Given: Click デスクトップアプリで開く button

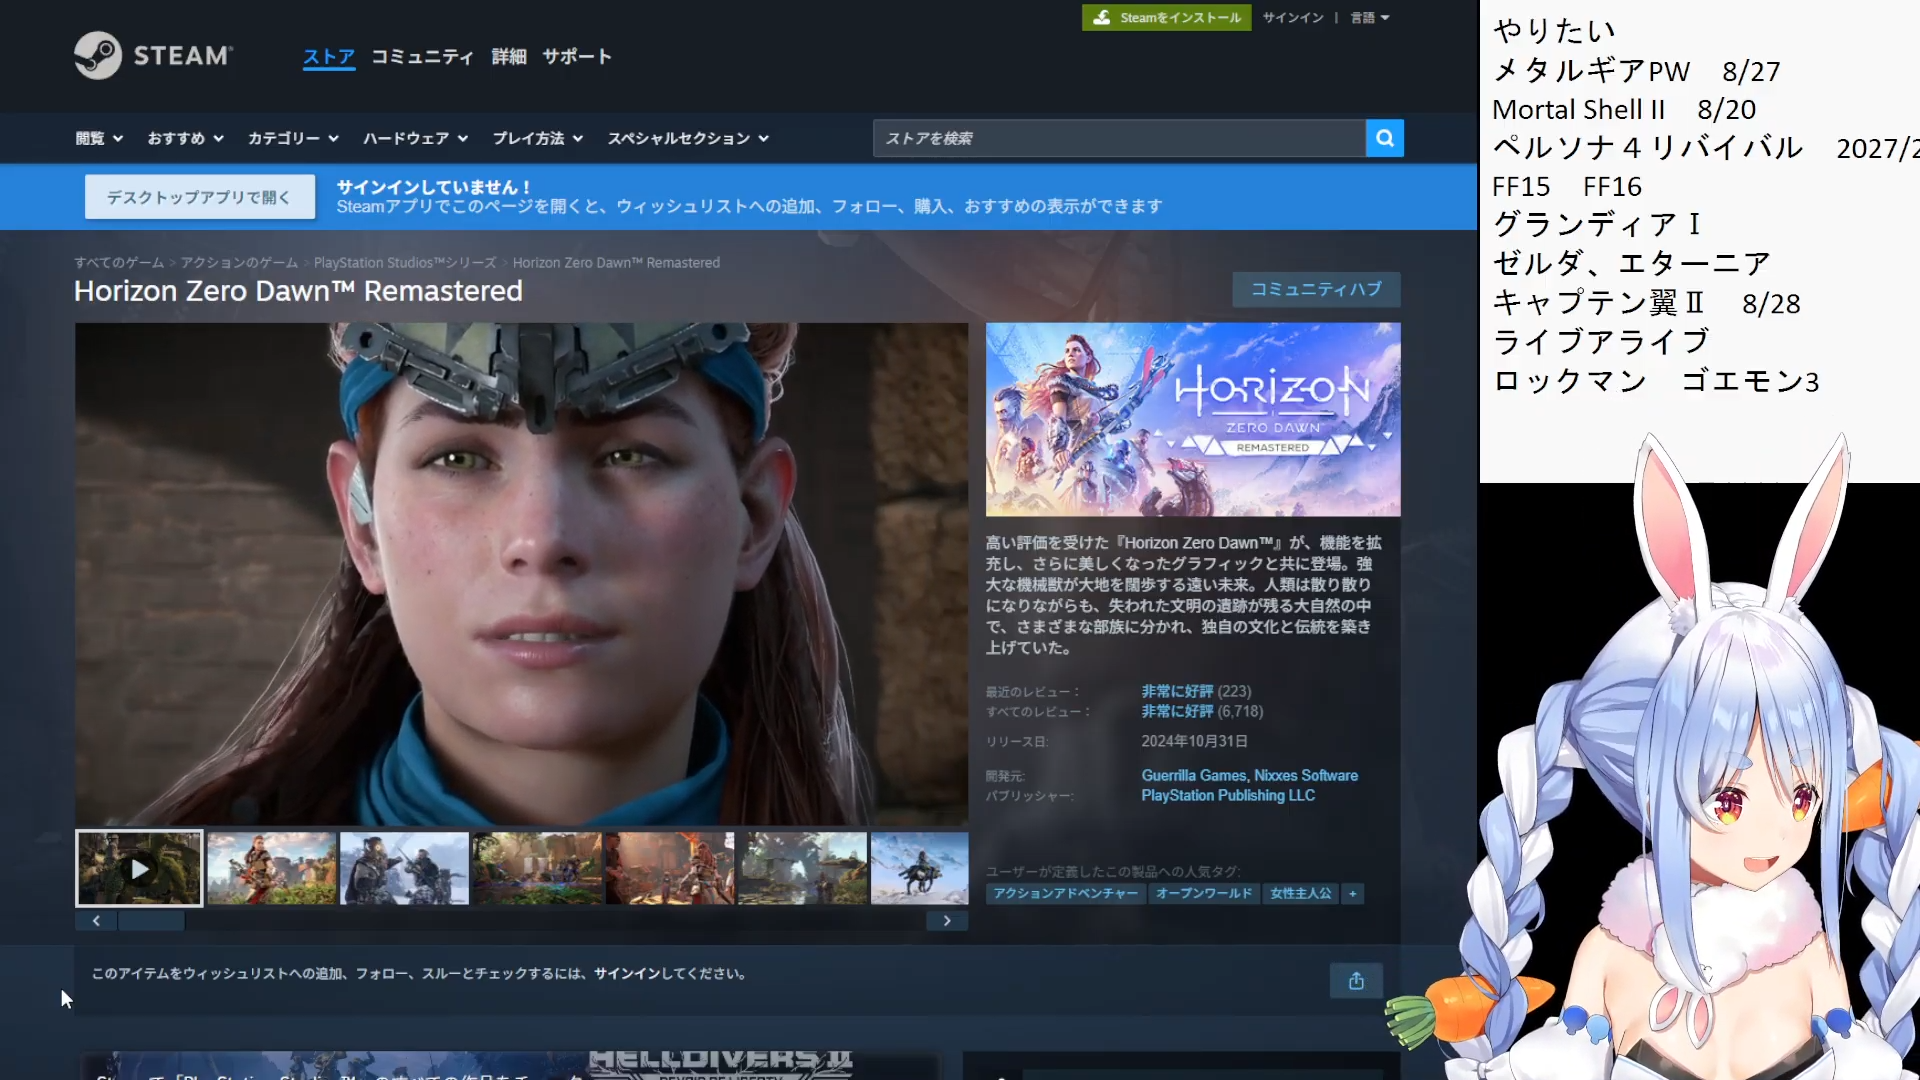Looking at the screenshot, I should 199,197.
